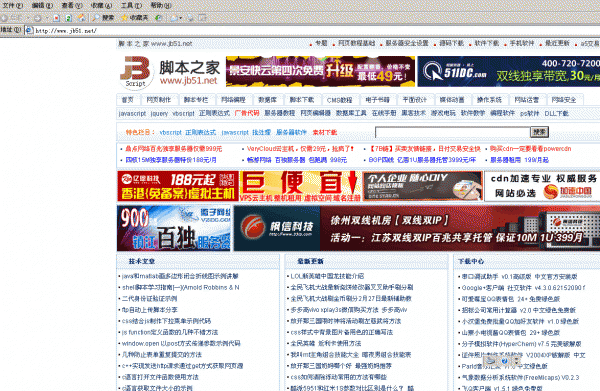Click the 搜索 button beside search box

[x=540, y=132]
